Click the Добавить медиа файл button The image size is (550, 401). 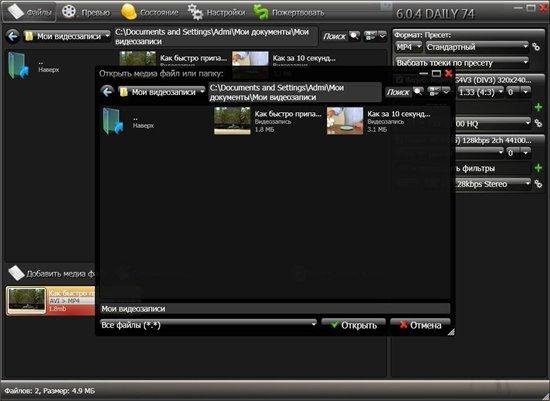pos(51,274)
